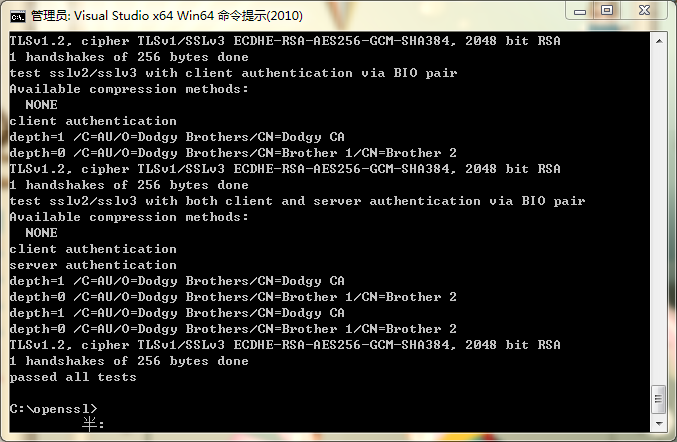Click the "server authentication" output line
The height and width of the screenshot is (442, 677).
point(93,265)
